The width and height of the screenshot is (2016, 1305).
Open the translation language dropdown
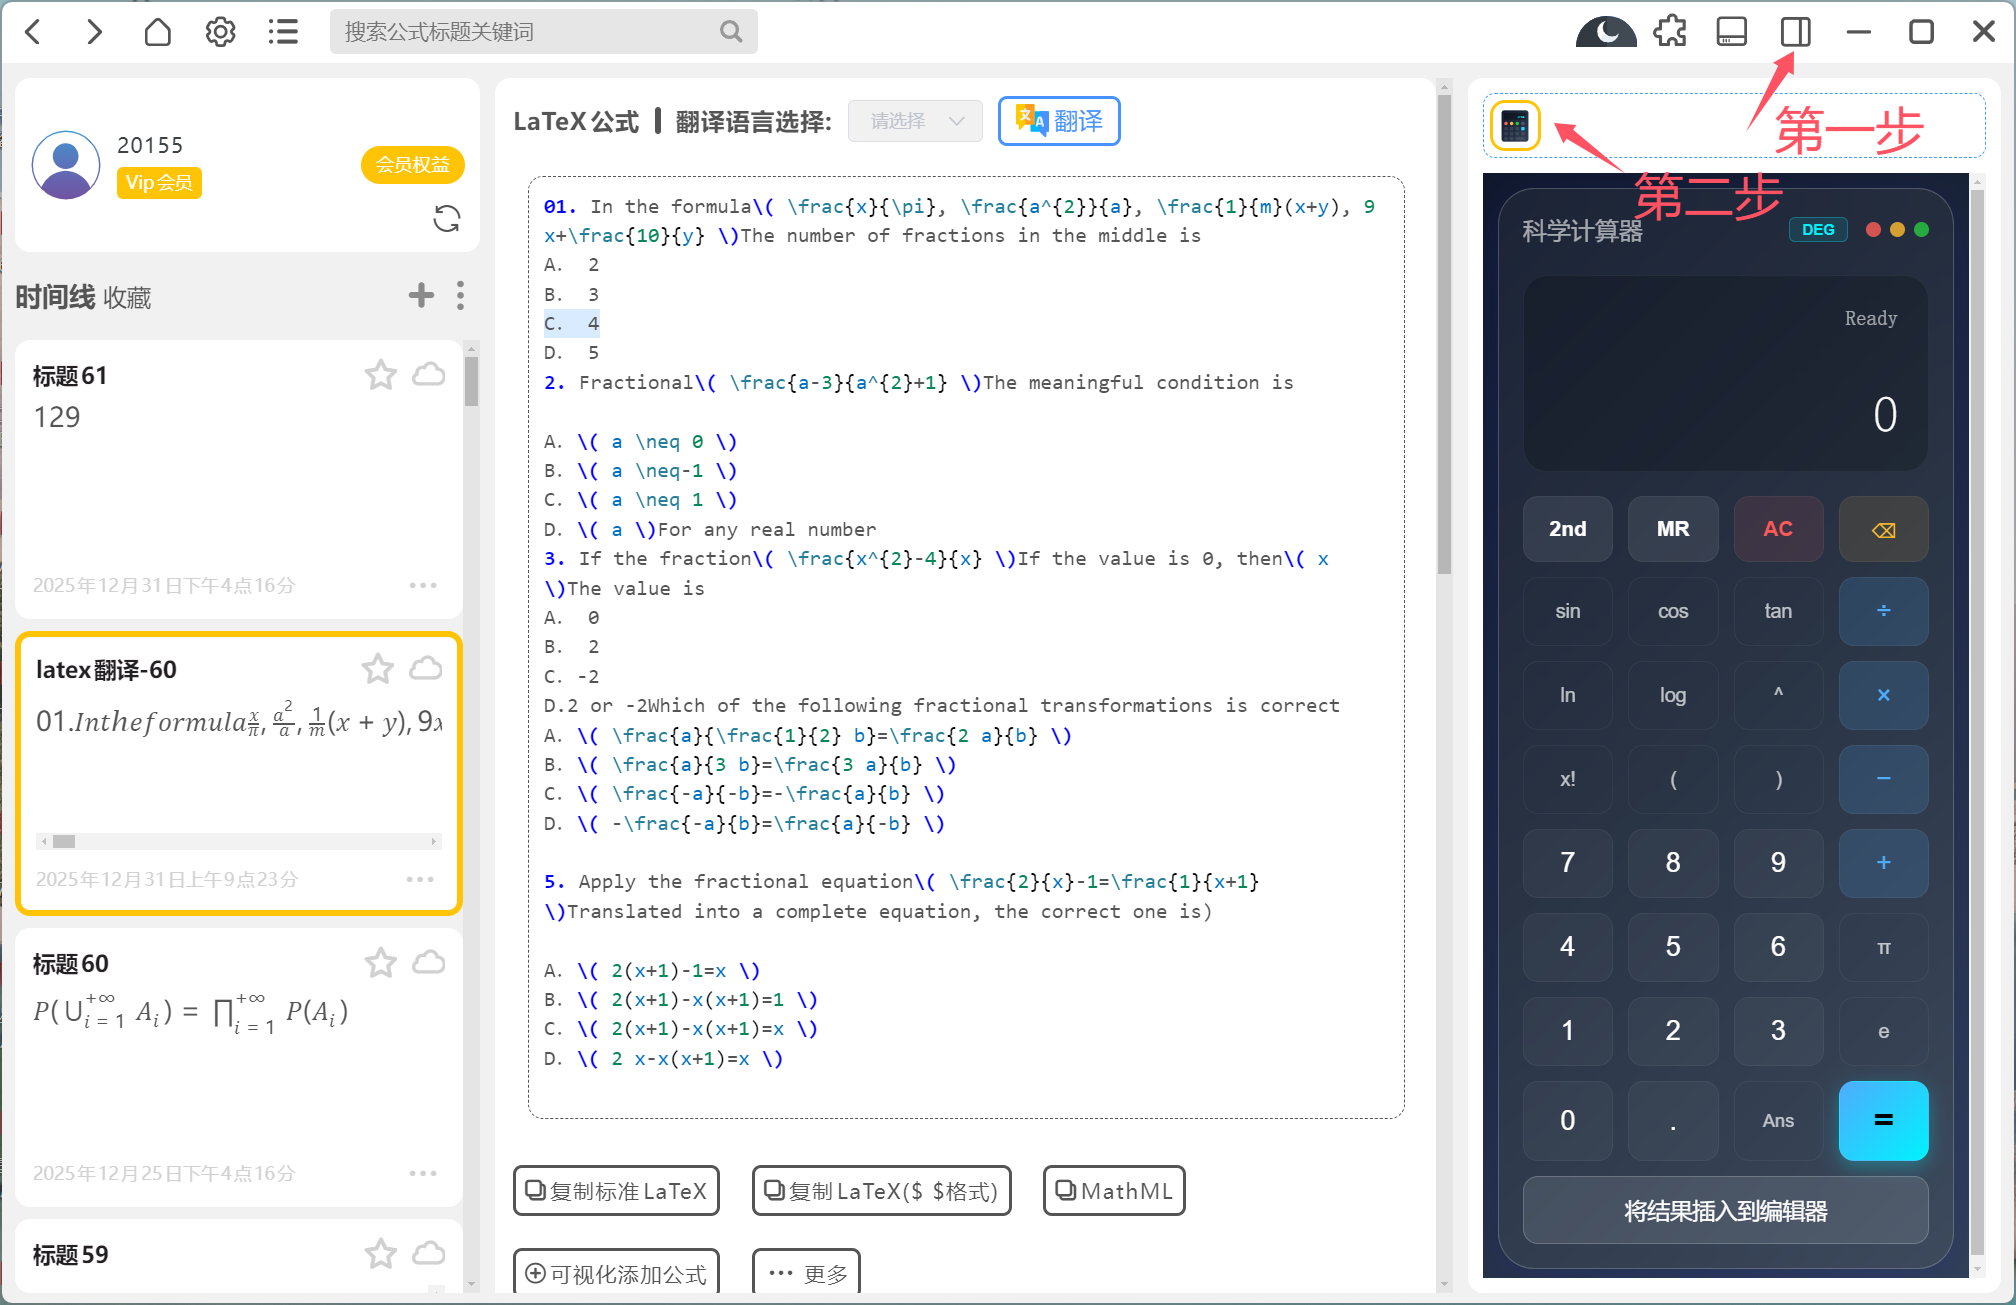(915, 121)
